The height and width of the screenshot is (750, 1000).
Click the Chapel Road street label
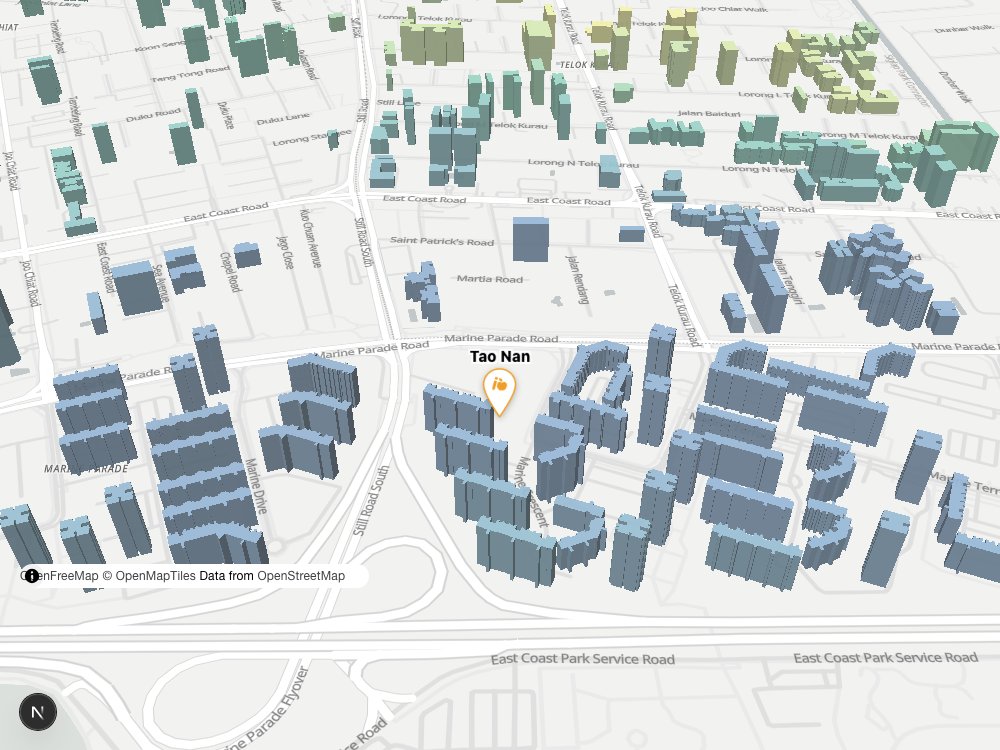pos(230,272)
